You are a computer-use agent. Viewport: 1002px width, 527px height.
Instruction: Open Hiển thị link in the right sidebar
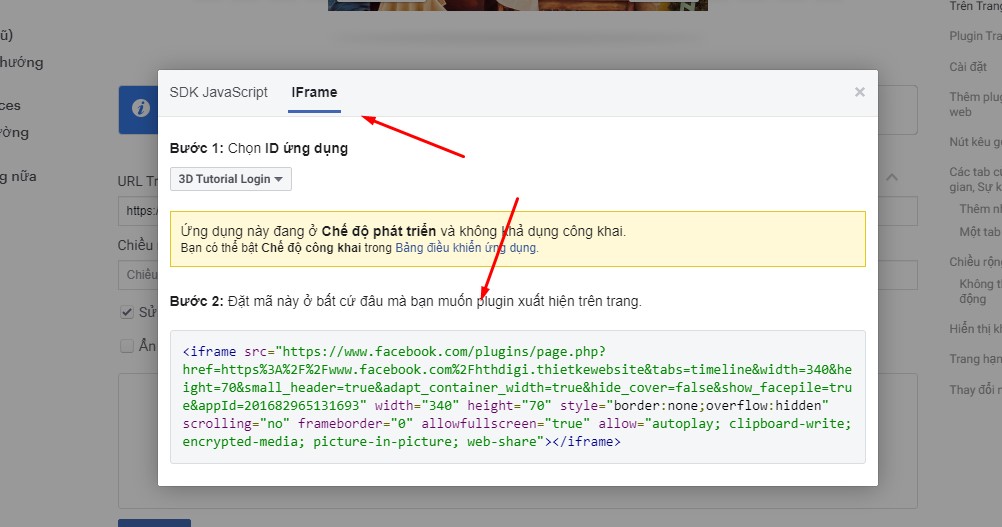(x=975, y=329)
